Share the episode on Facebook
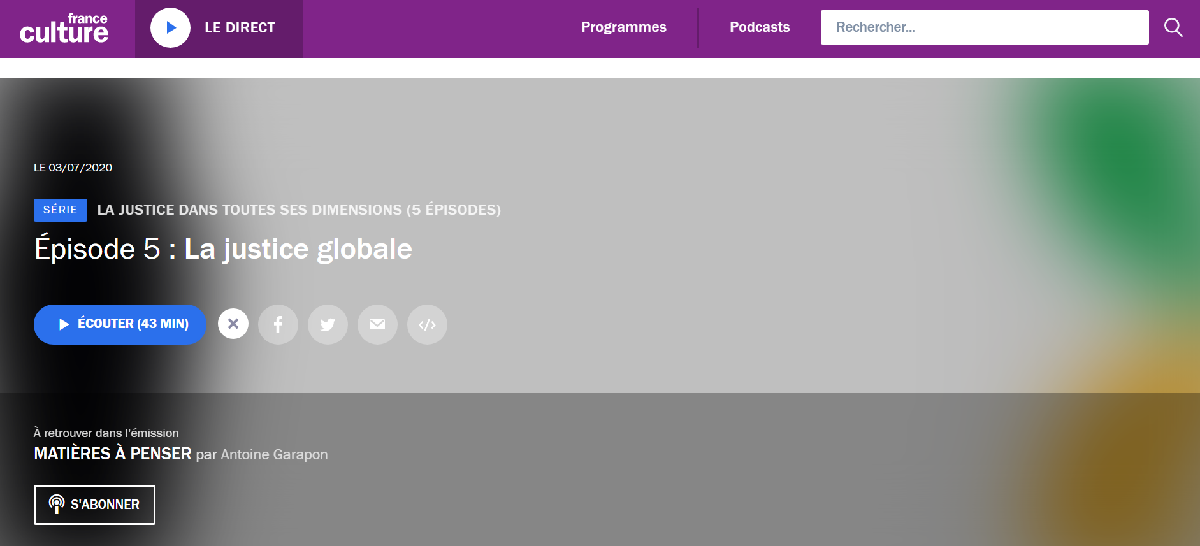 (x=278, y=324)
